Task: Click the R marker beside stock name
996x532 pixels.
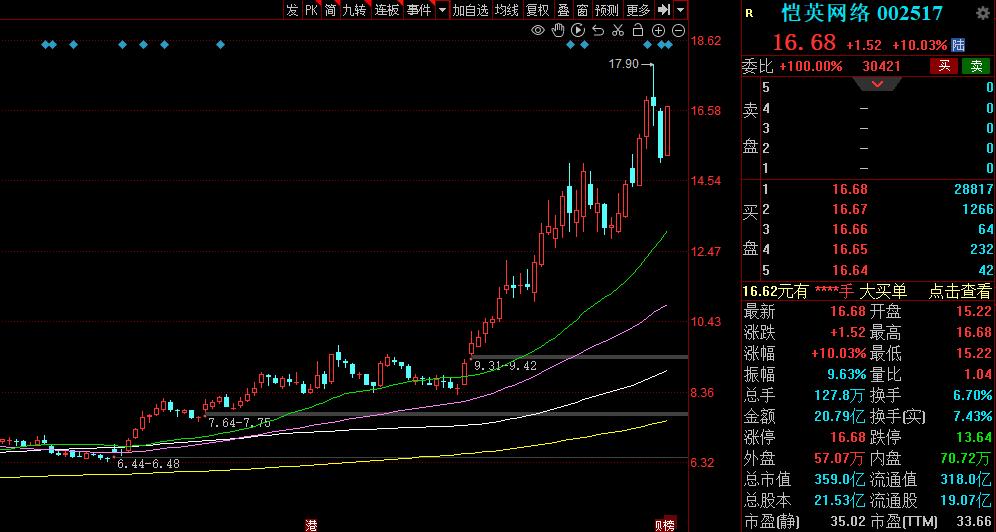Action: (750, 13)
